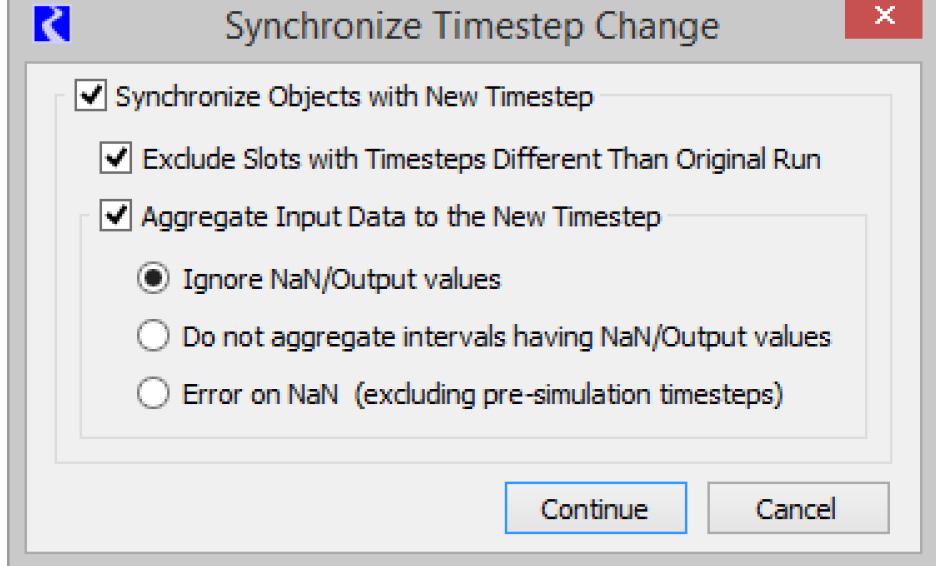This screenshot has height=566, width=938.
Task: Select the Ignore NaN/Output values radio button
Action: pos(153,279)
